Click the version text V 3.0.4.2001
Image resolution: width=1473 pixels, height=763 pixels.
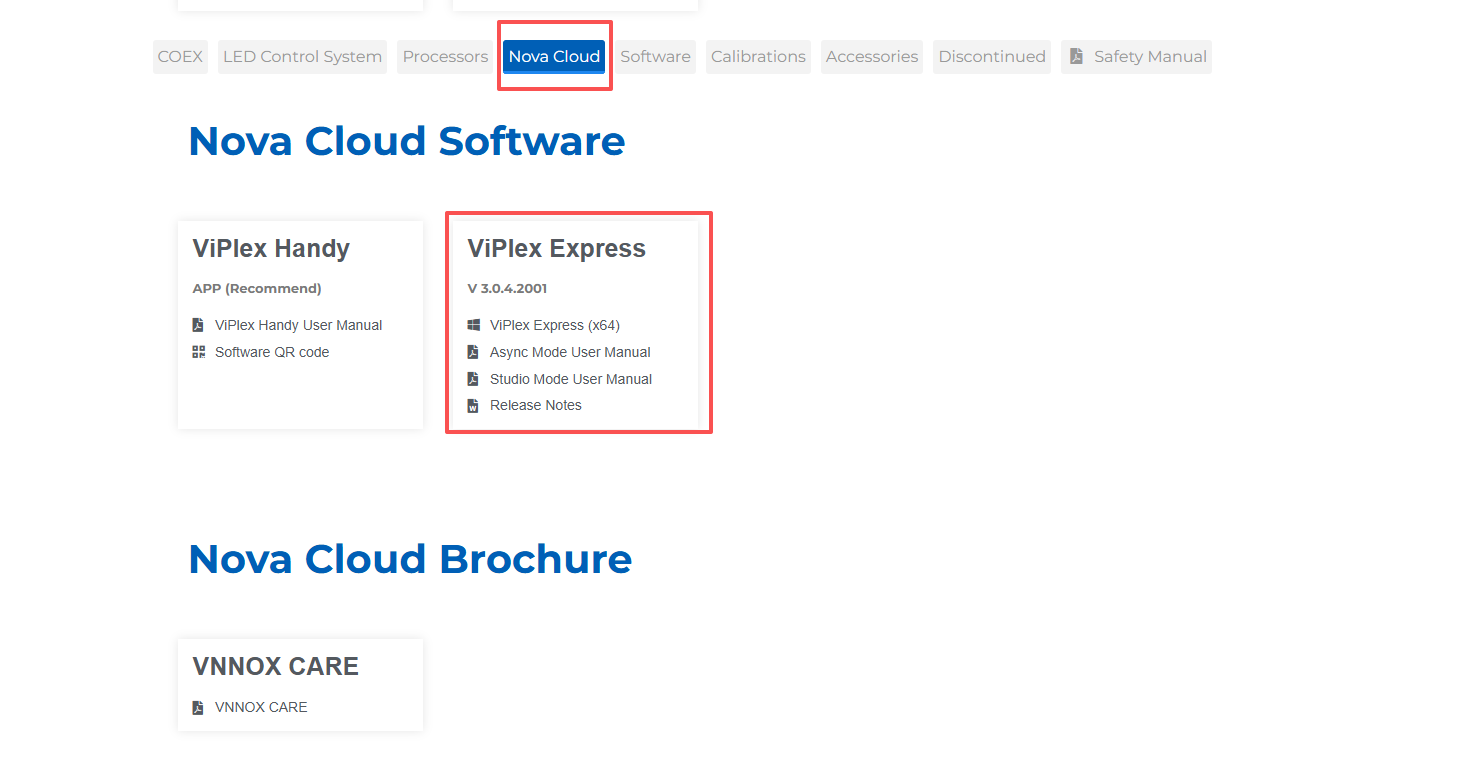(507, 289)
